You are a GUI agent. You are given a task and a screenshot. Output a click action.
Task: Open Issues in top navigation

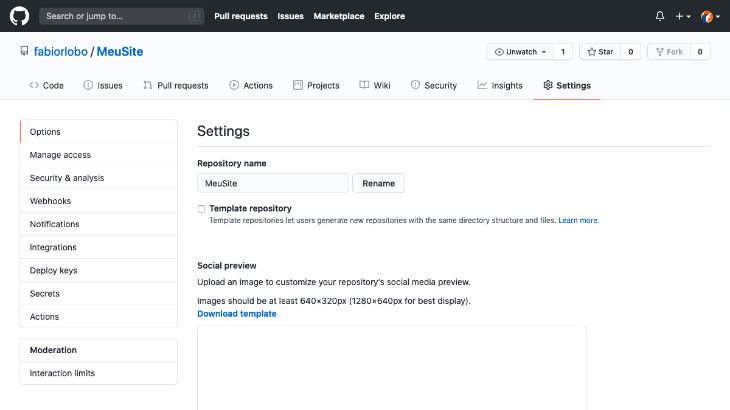[291, 16]
